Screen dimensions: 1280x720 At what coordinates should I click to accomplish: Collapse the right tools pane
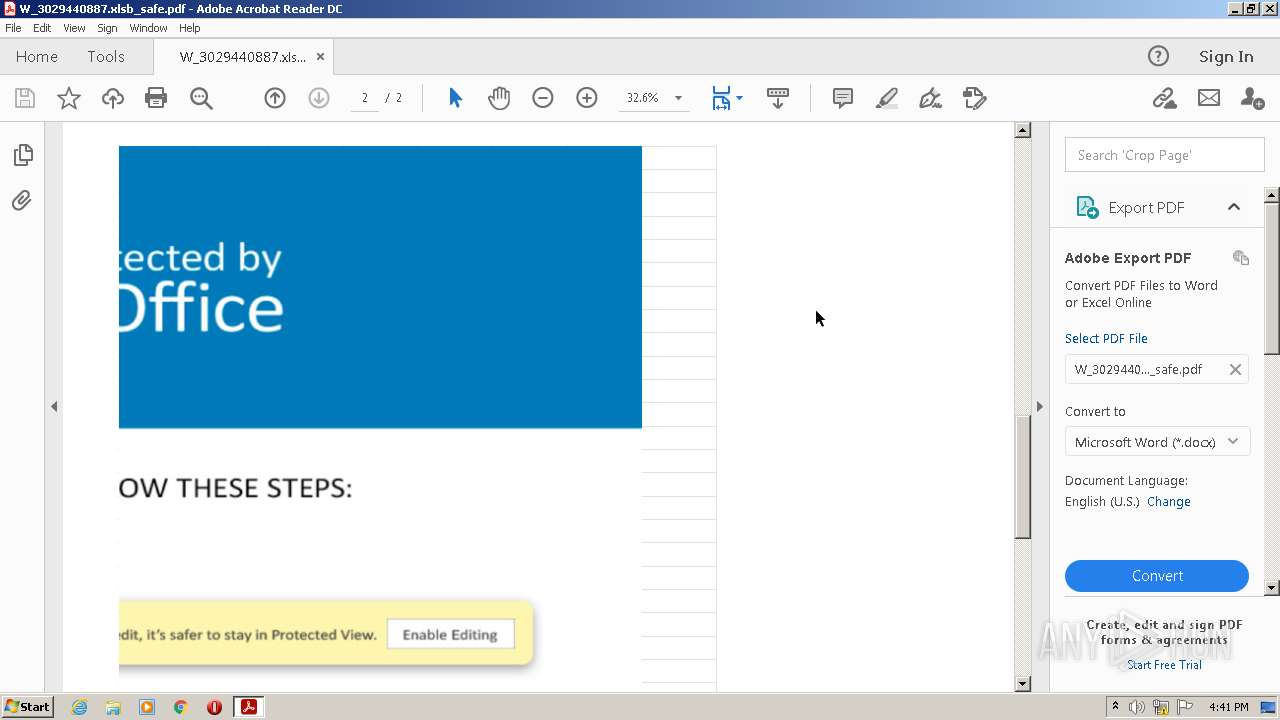[x=1039, y=407]
